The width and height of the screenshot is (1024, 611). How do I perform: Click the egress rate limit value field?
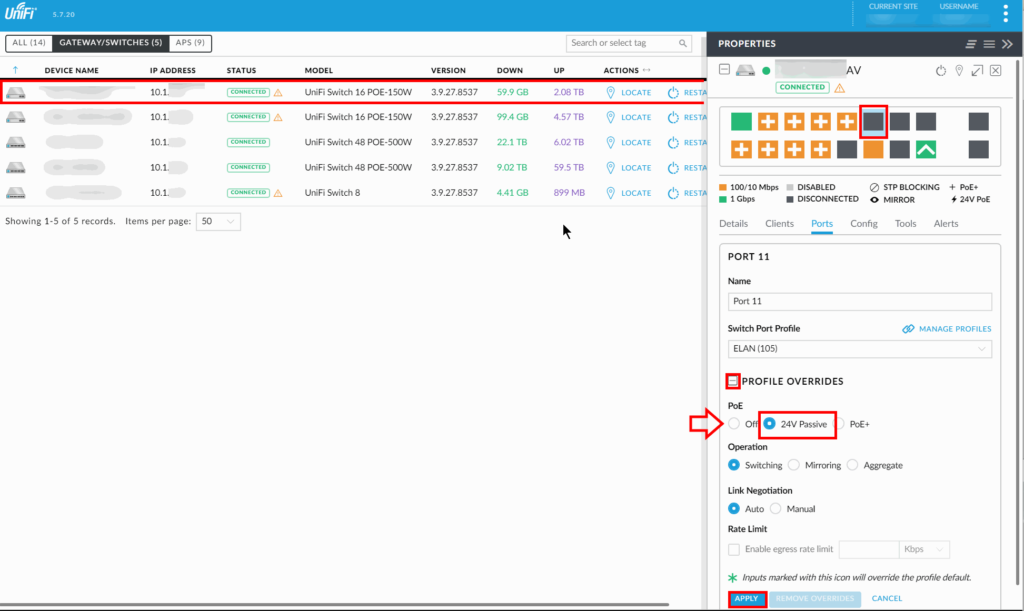point(869,550)
